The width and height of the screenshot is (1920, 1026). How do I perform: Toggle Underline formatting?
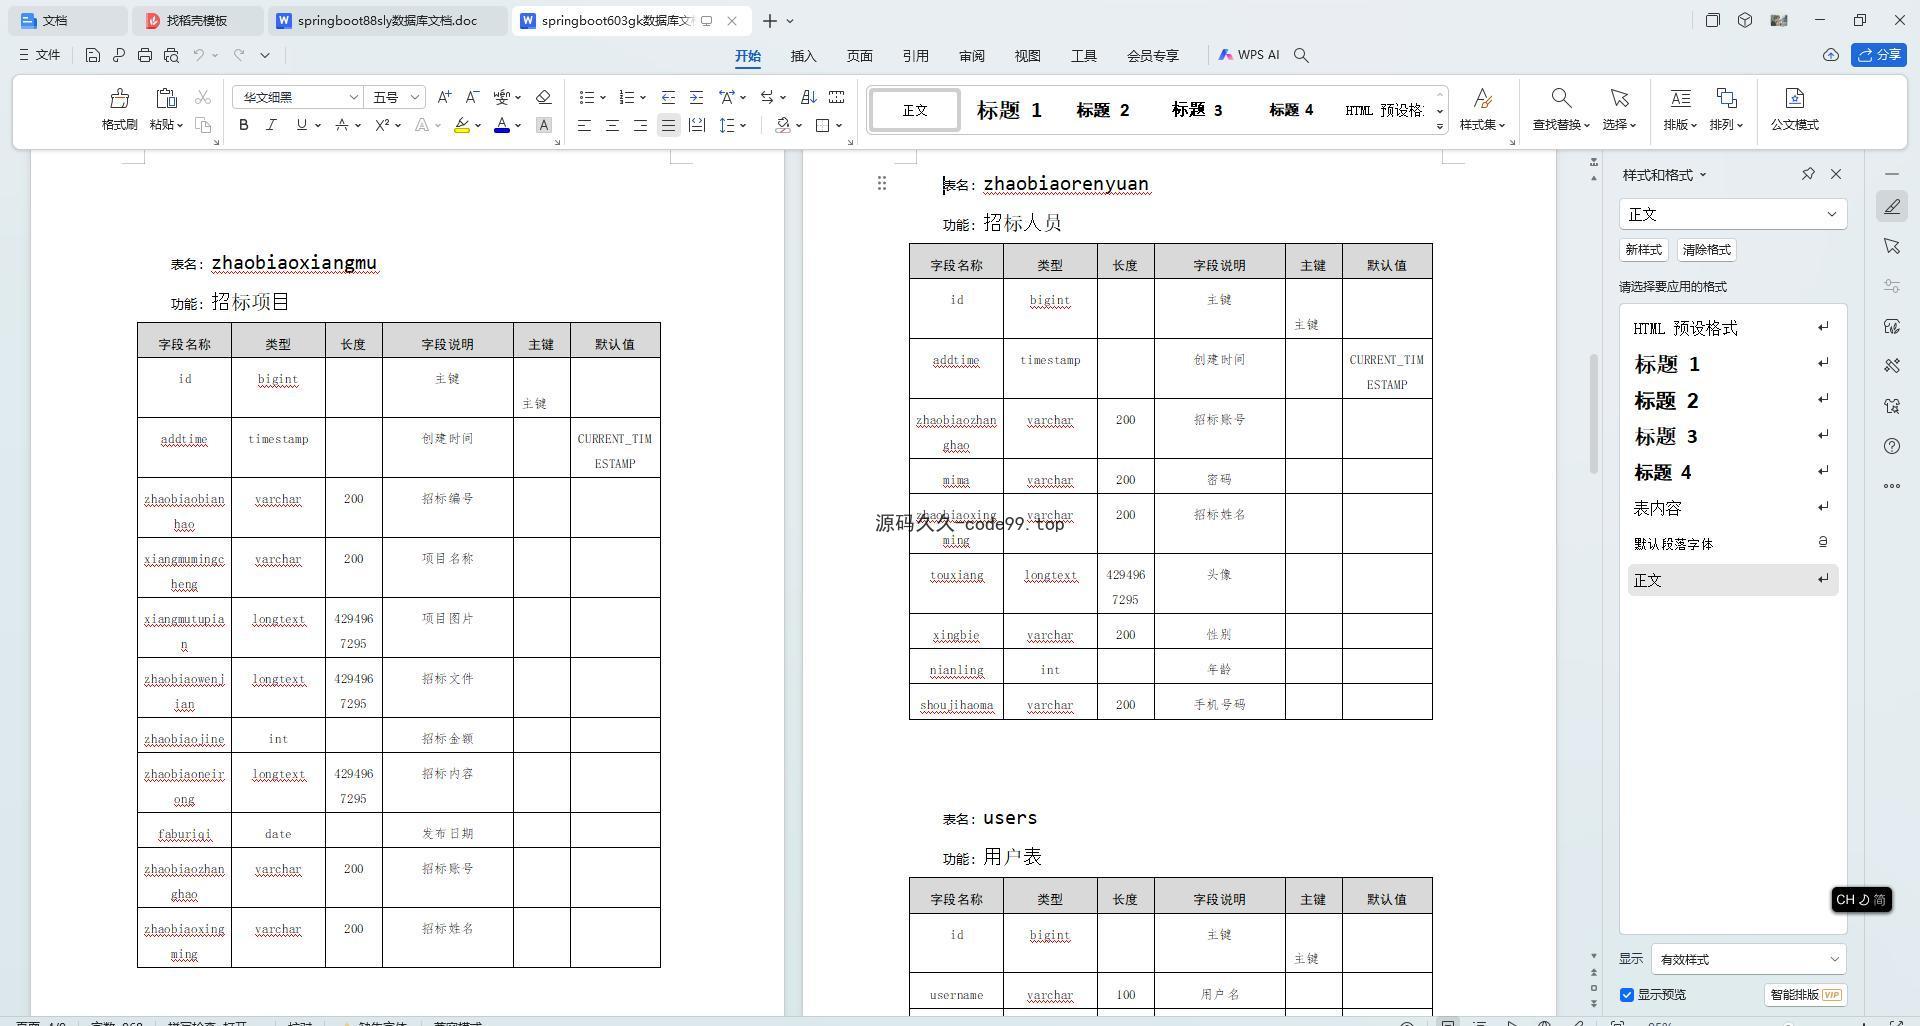(x=301, y=125)
